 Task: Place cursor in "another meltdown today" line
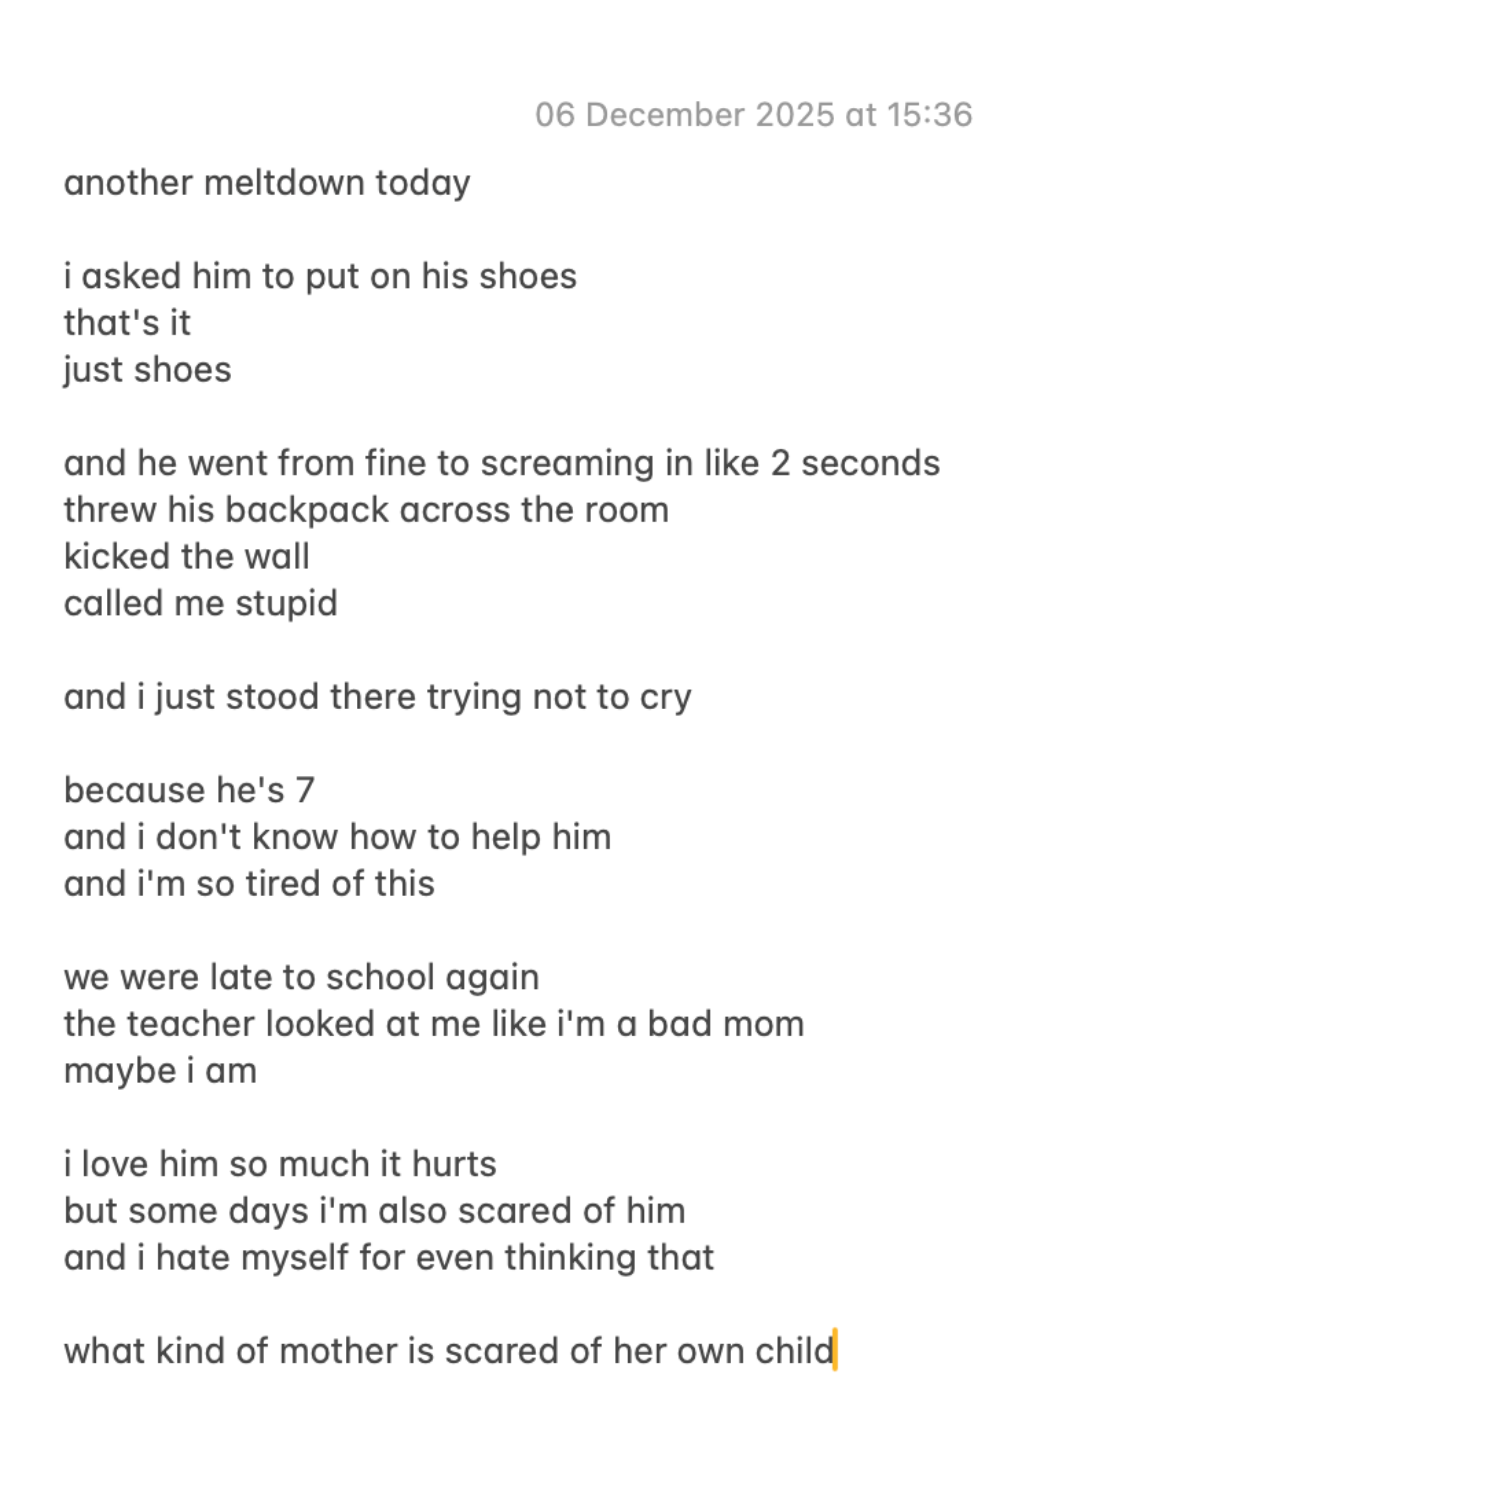pos(267,183)
